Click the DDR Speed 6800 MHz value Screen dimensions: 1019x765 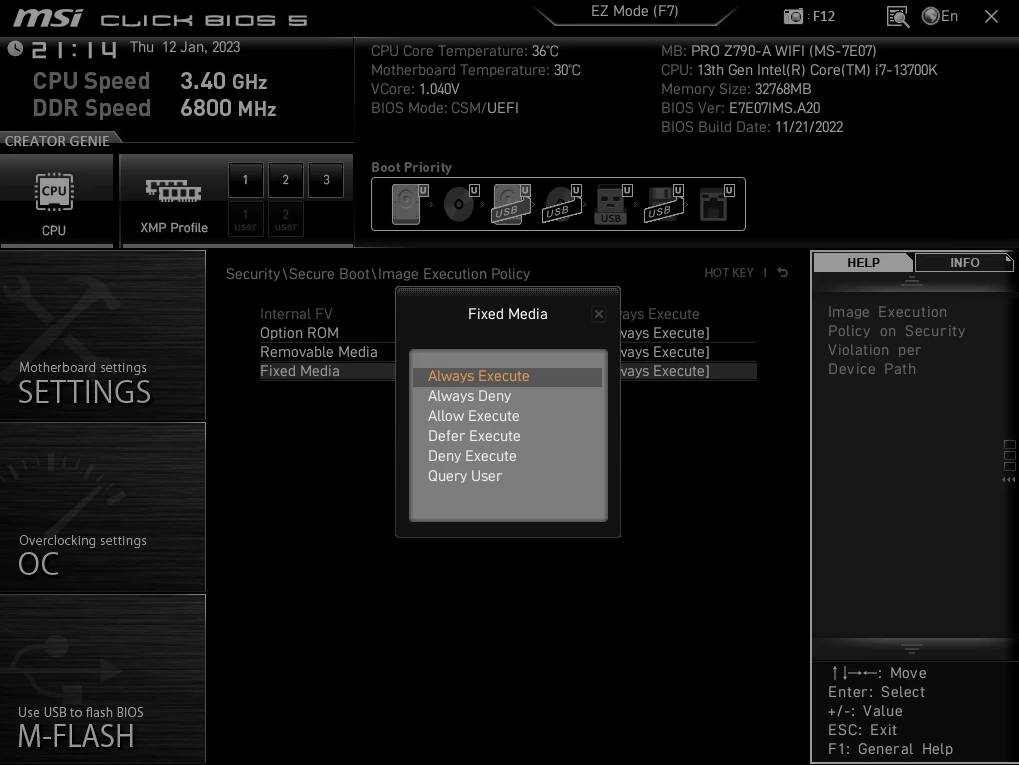[228, 108]
